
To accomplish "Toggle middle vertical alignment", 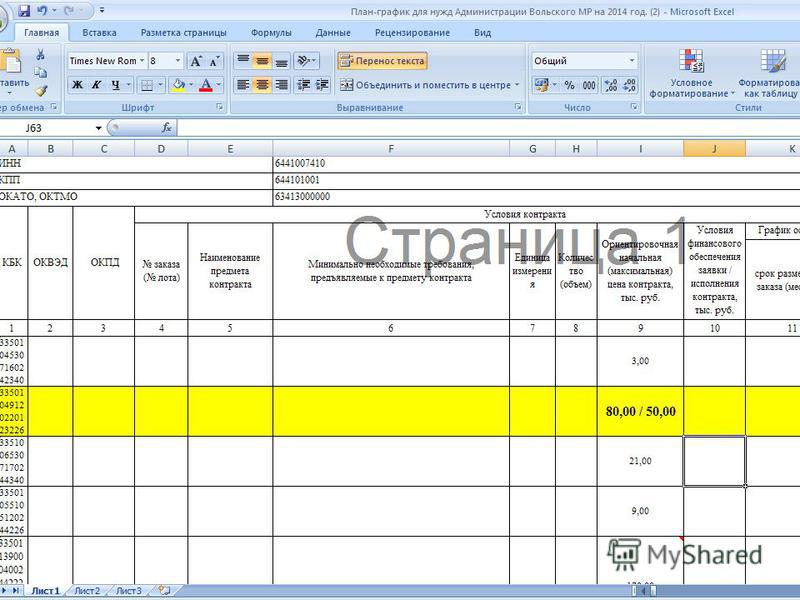I will pyautogui.click(x=262, y=61).
